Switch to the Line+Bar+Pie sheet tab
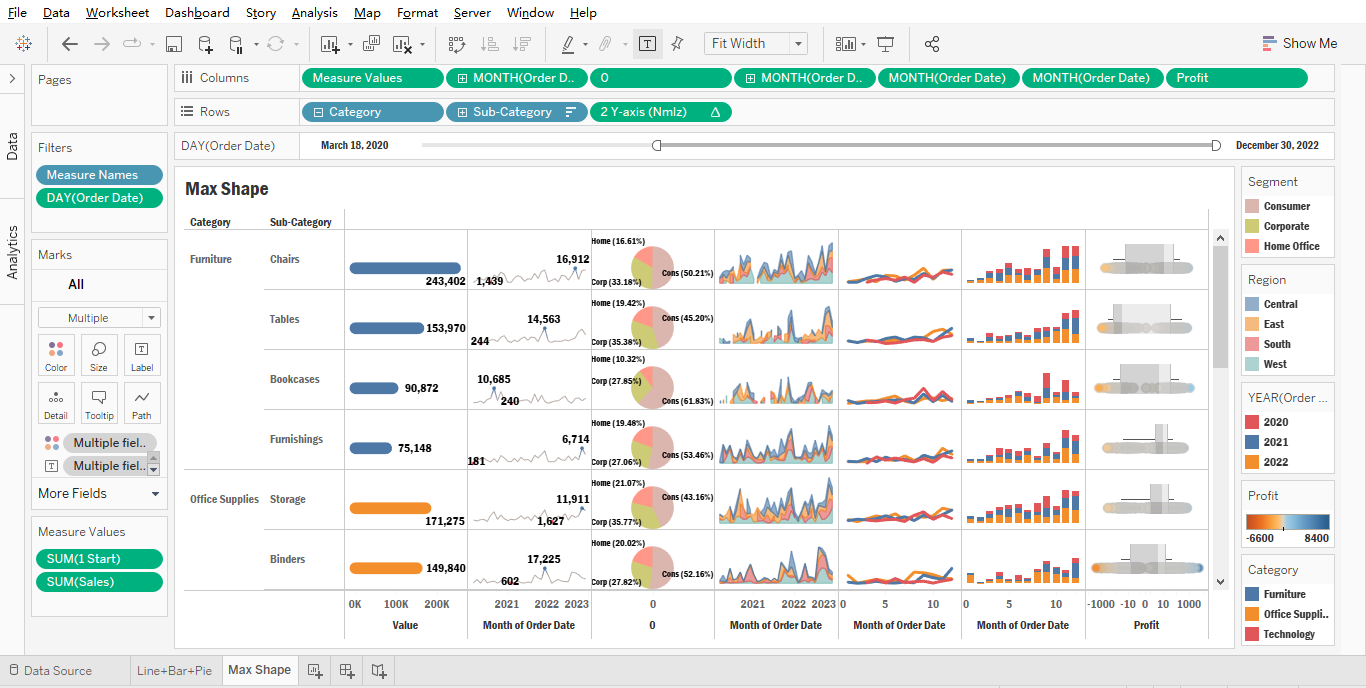1366x688 pixels. tap(175, 670)
